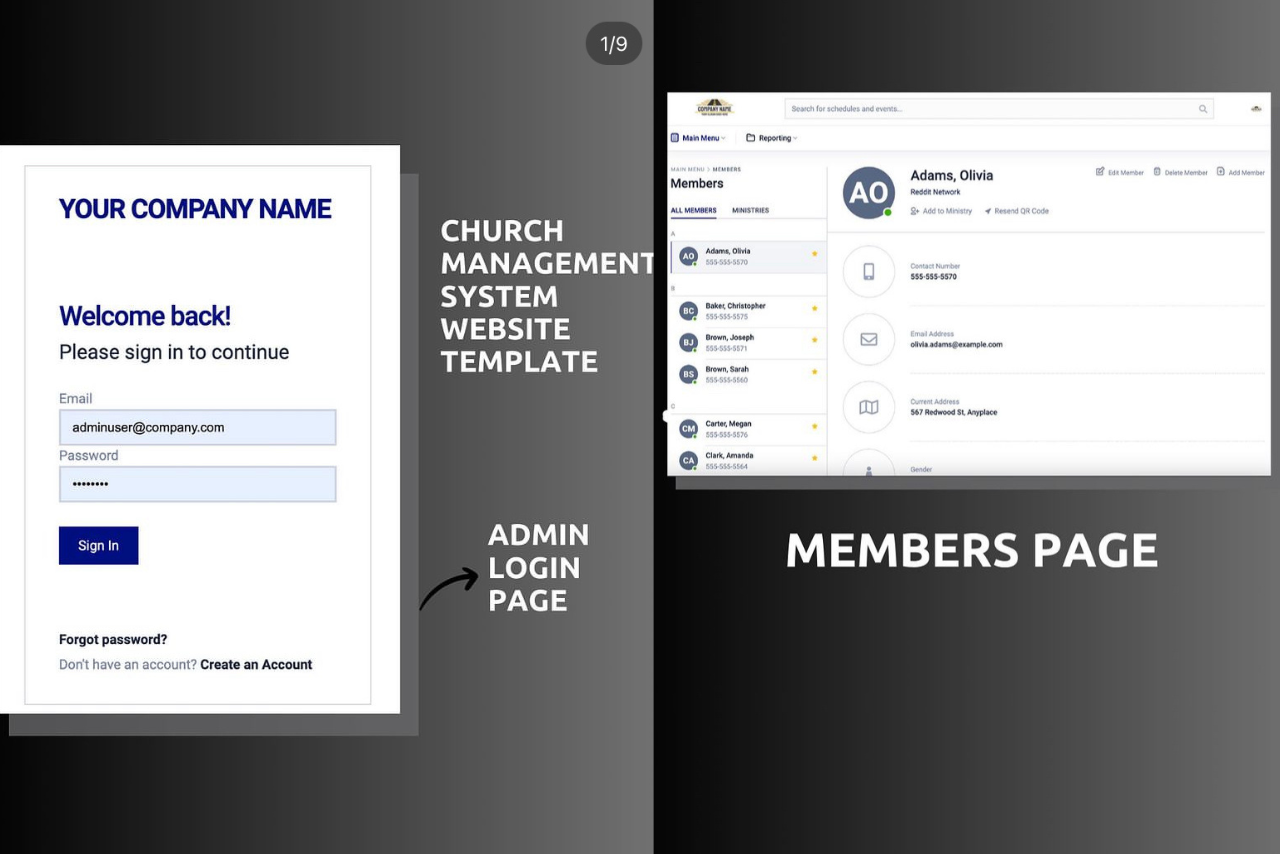Toggle the favorite star for Adams, Olivia
The height and width of the screenshot is (854, 1280).
(x=814, y=254)
